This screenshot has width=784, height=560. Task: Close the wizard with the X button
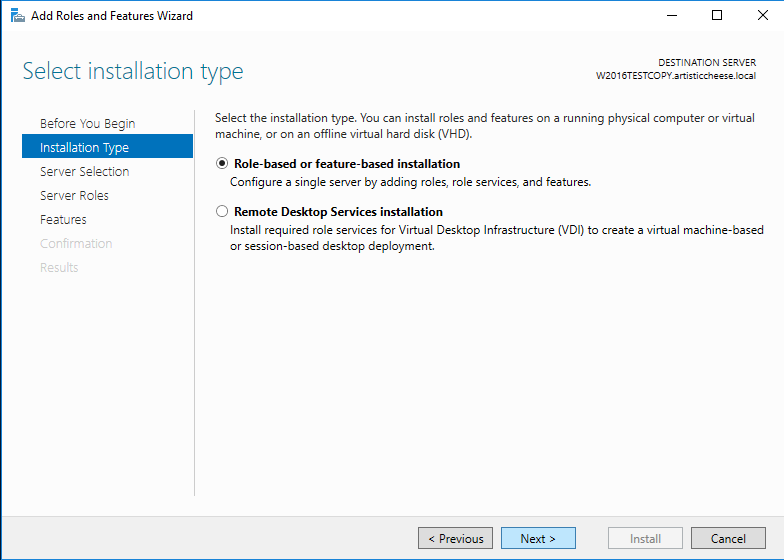tap(761, 16)
